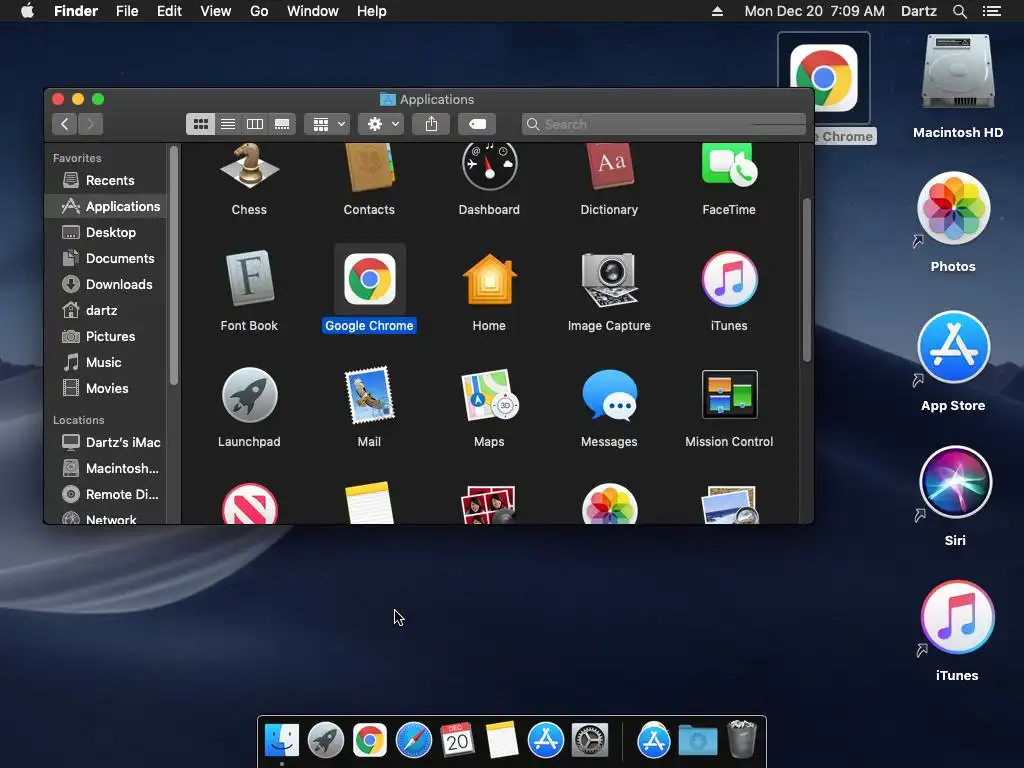Select the Mission Control application
The height and width of the screenshot is (768, 1024).
(x=729, y=395)
